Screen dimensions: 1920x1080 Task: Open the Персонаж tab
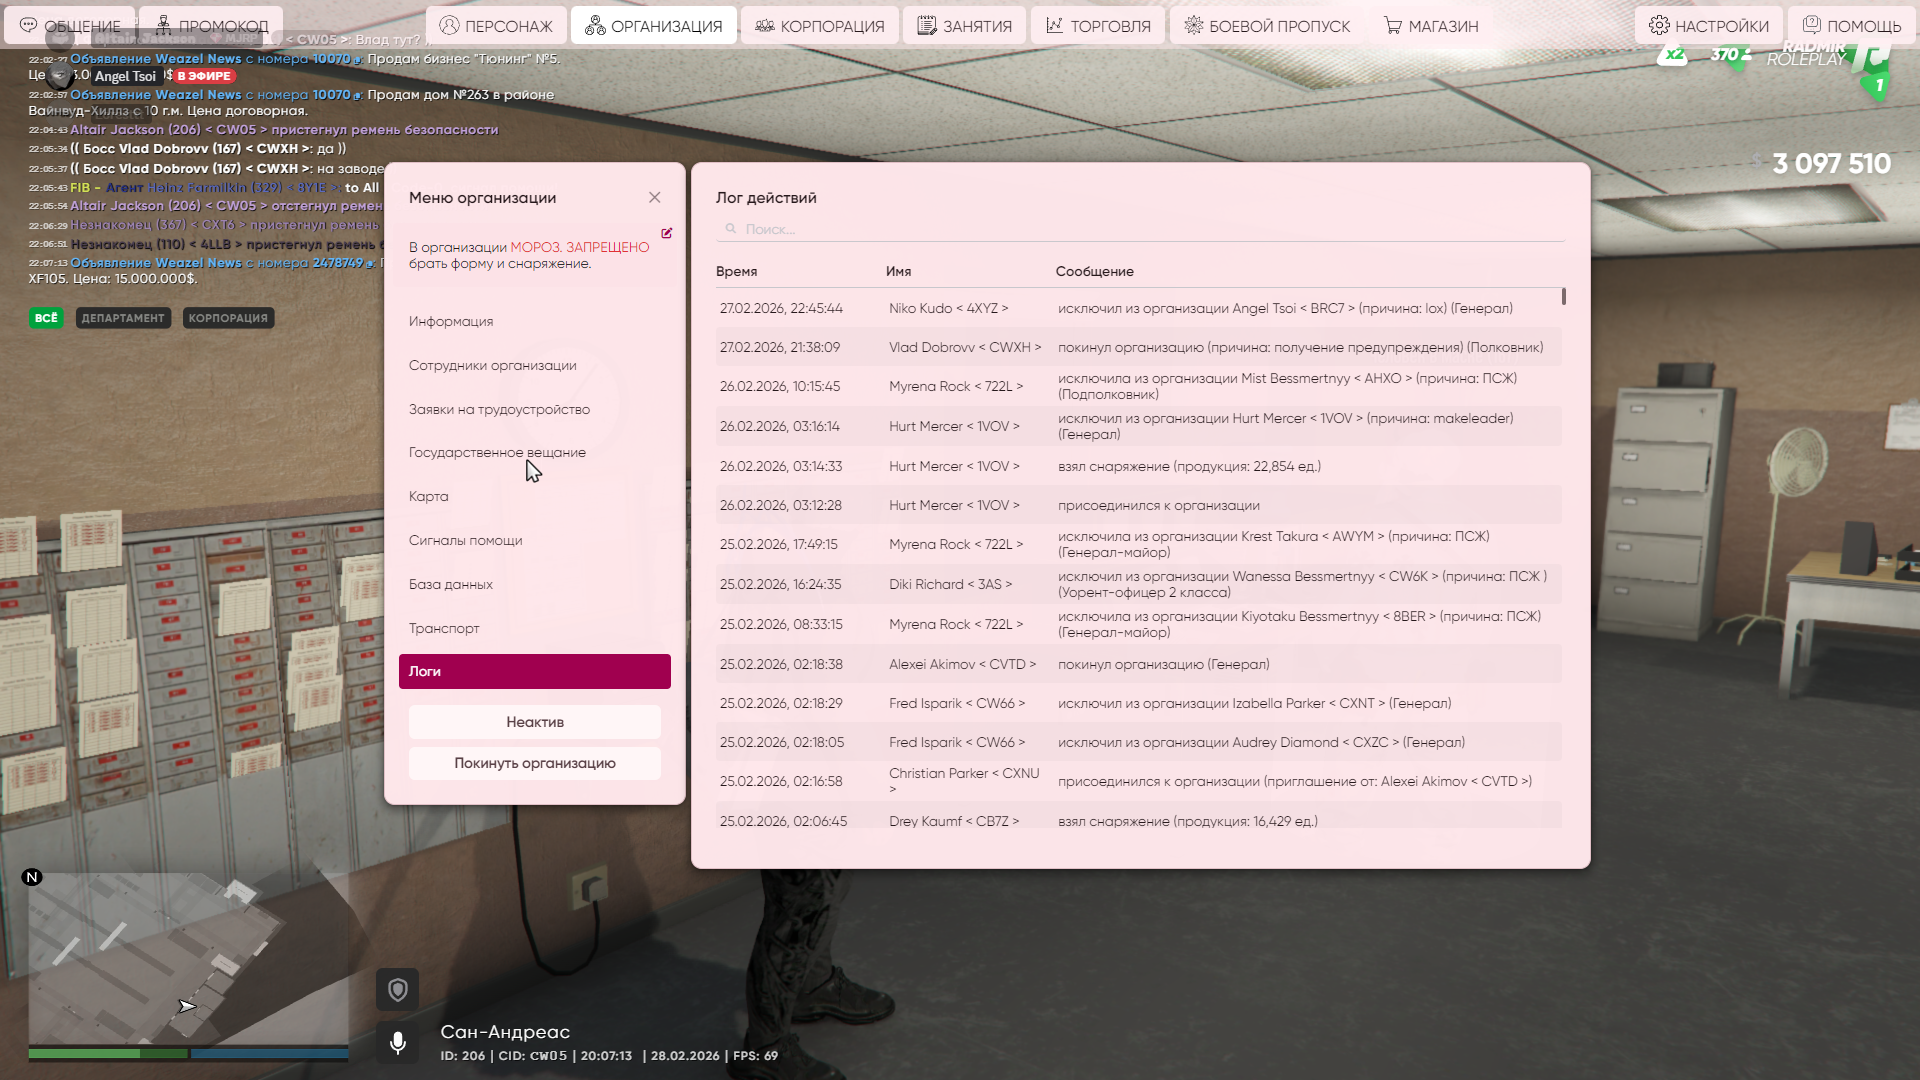[x=496, y=26]
